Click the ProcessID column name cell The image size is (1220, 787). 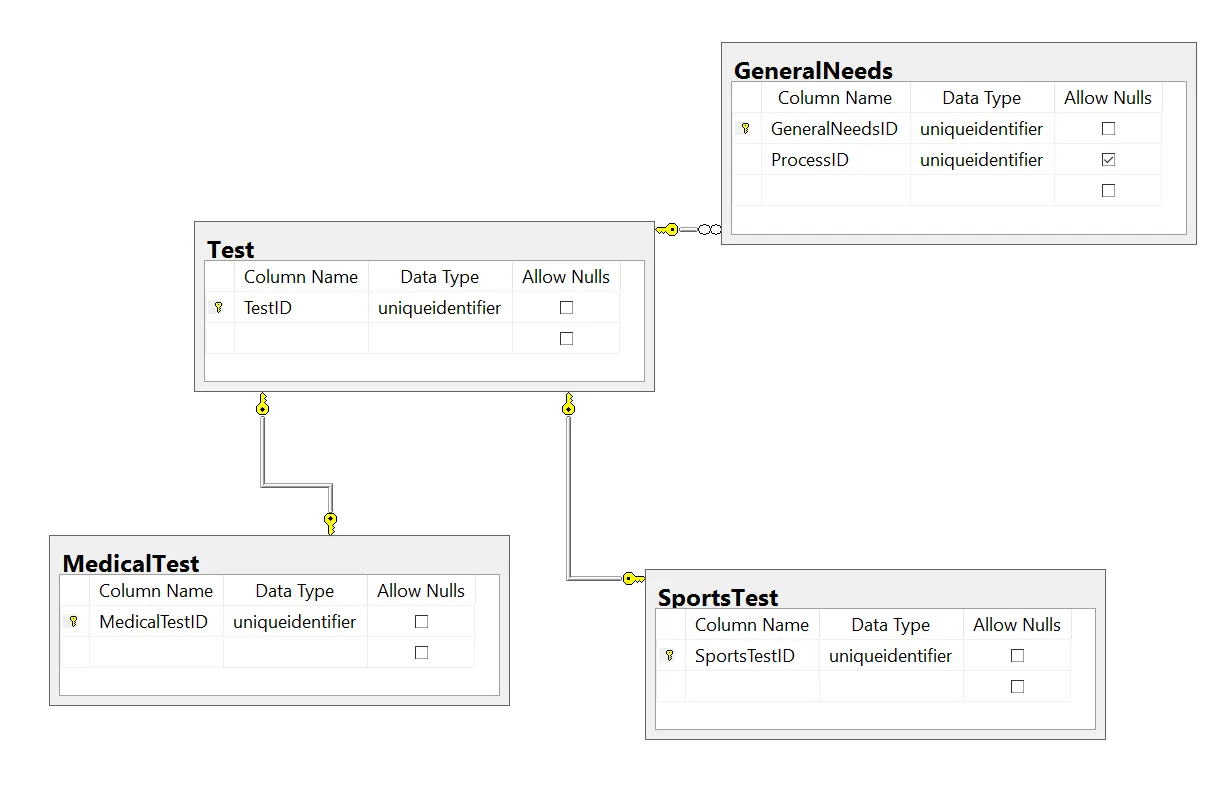click(x=836, y=160)
